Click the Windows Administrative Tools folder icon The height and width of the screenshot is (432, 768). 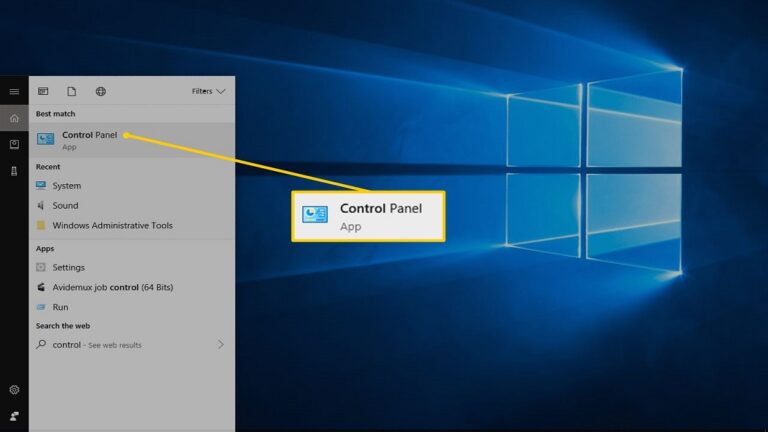[41, 225]
